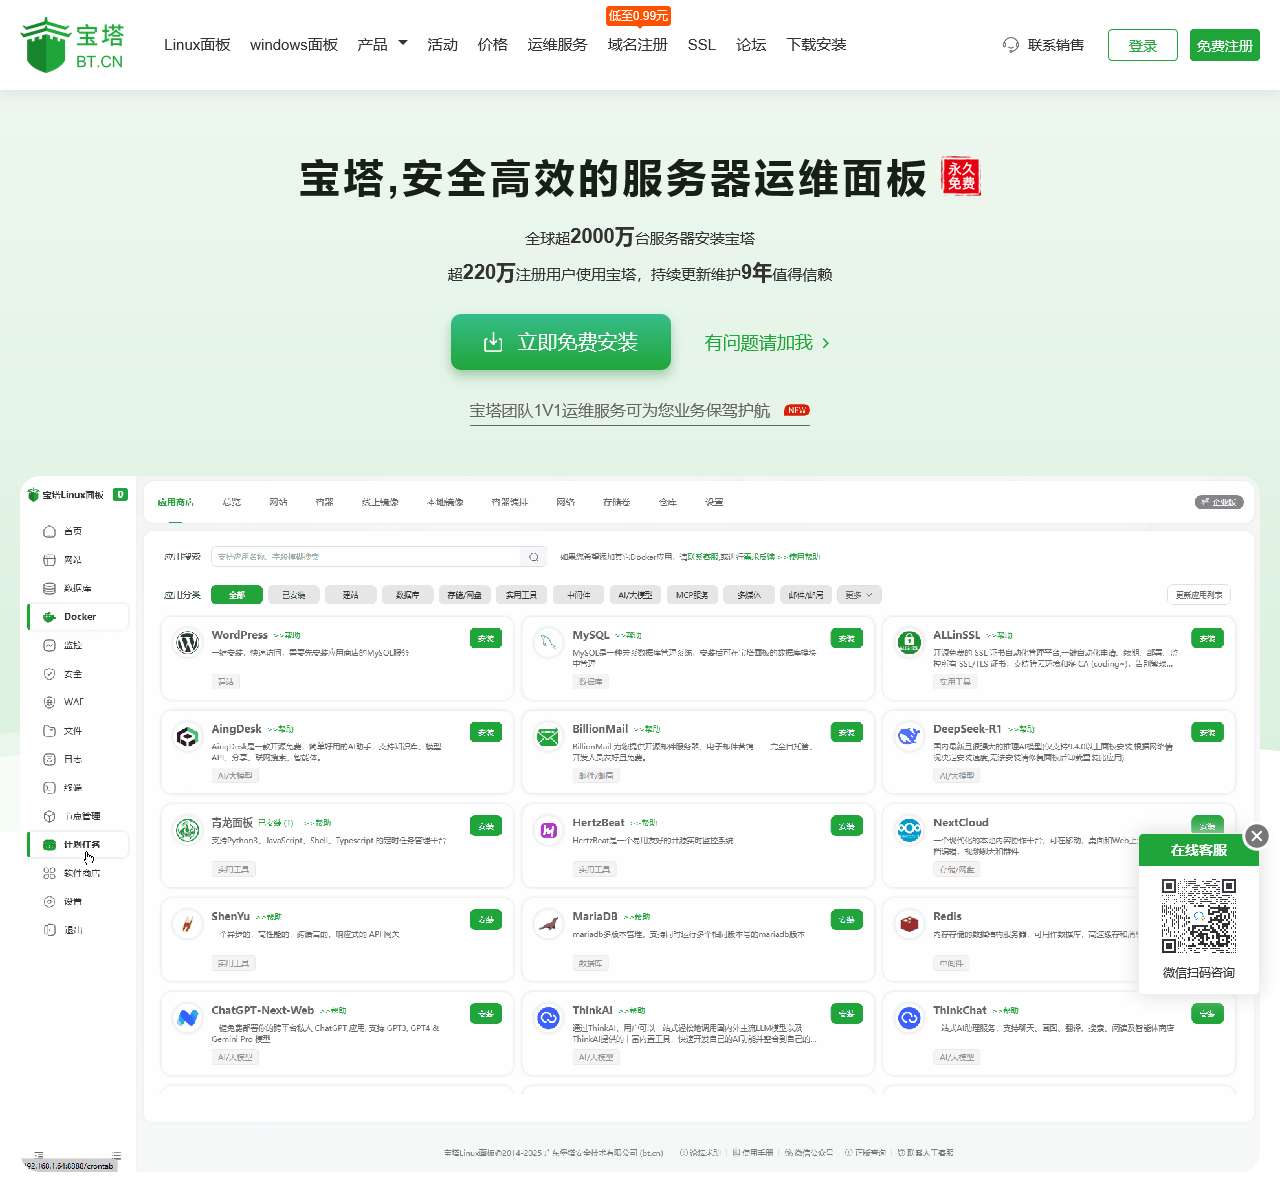This screenshot has width=1280, height=1195.
Task: Click the 永久免费 red stamp badge
Action: [961, 176]
